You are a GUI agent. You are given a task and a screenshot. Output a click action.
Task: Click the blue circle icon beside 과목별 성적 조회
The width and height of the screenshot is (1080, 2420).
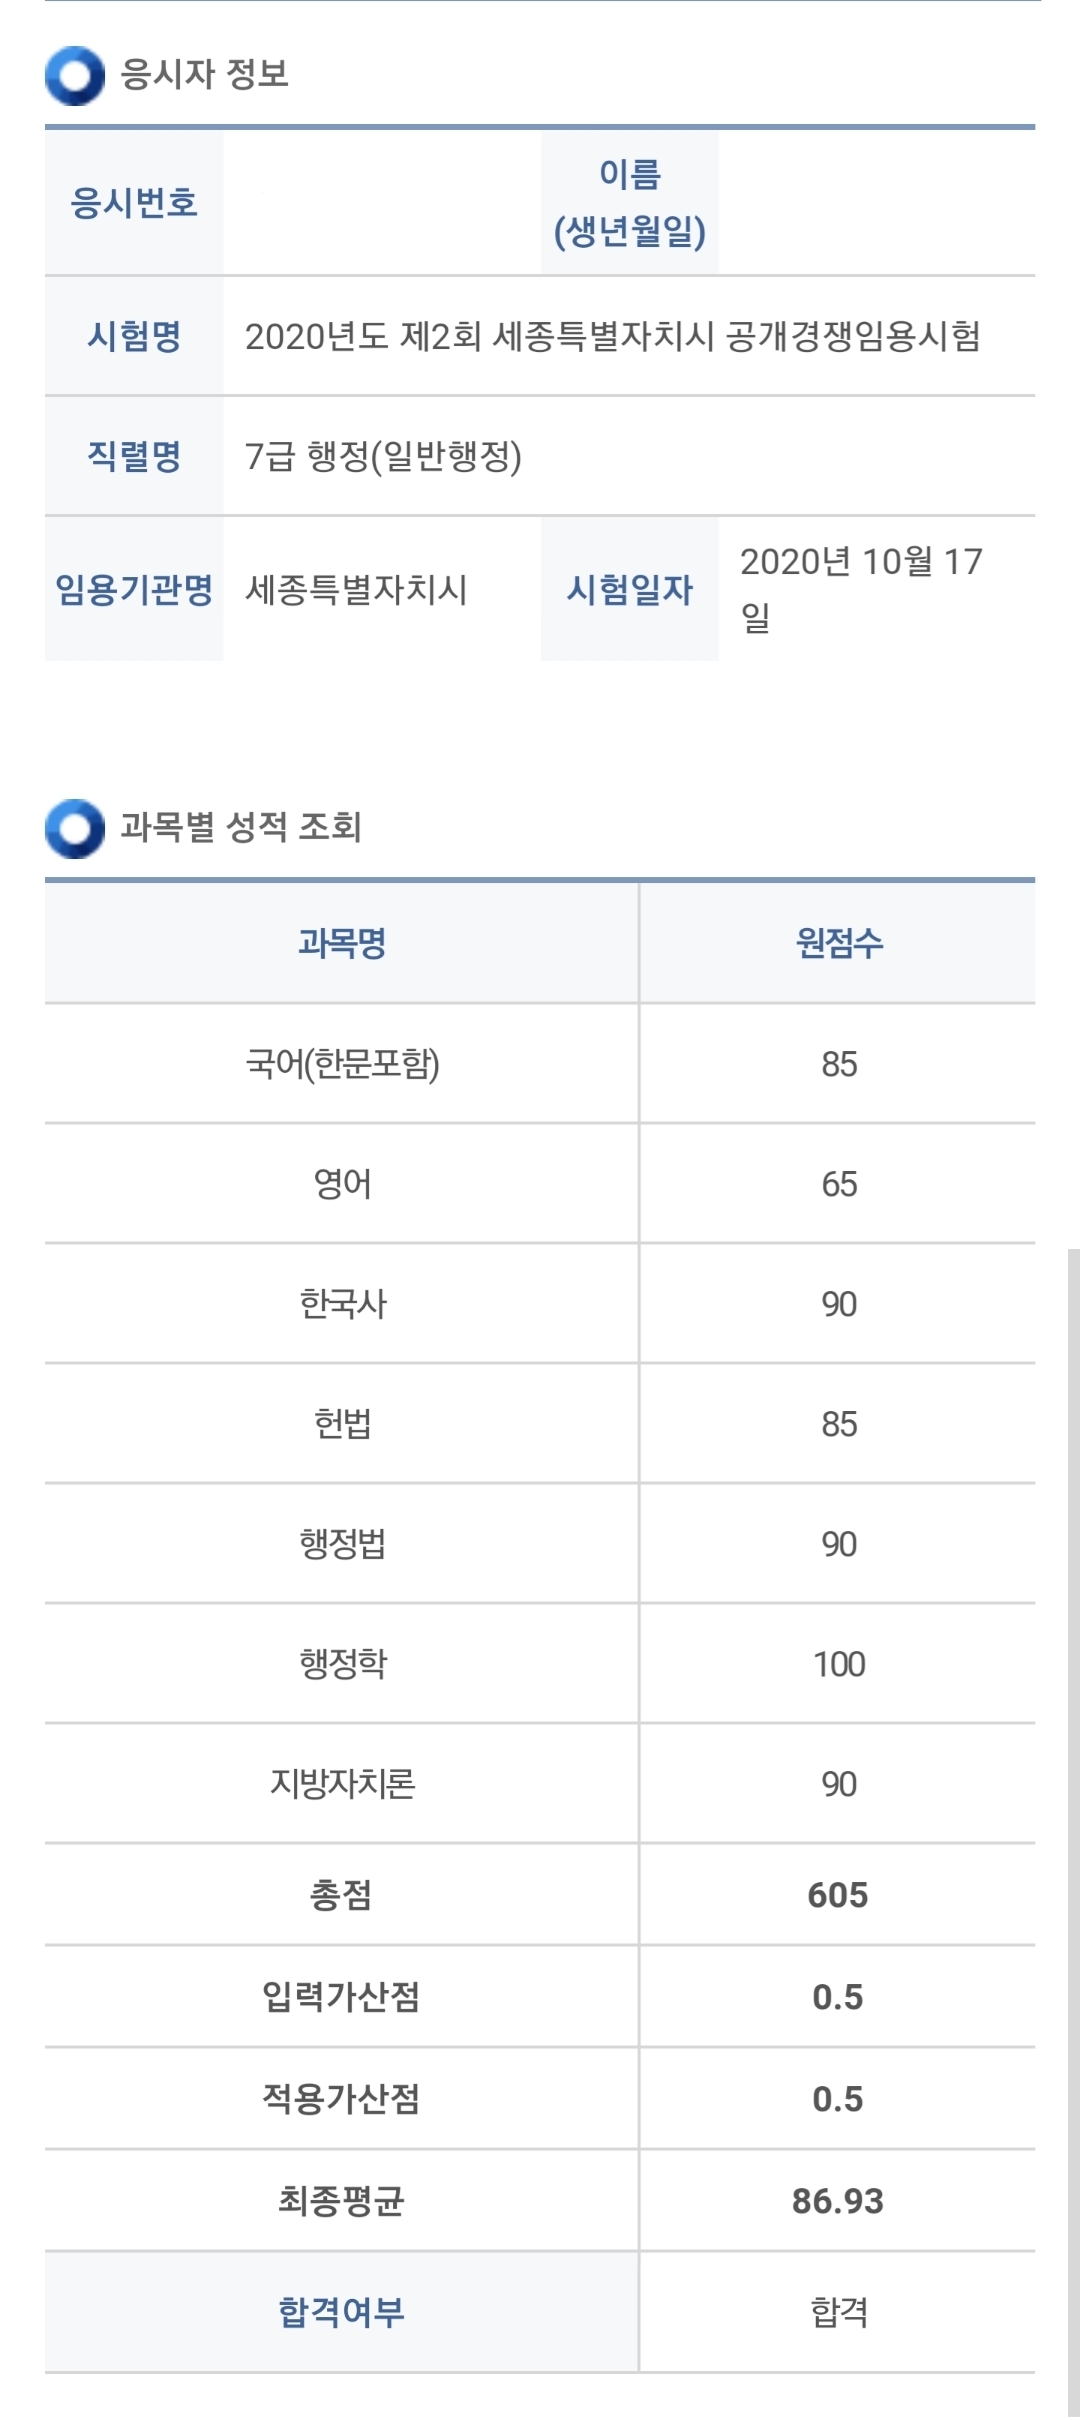(x=74, y=828)
